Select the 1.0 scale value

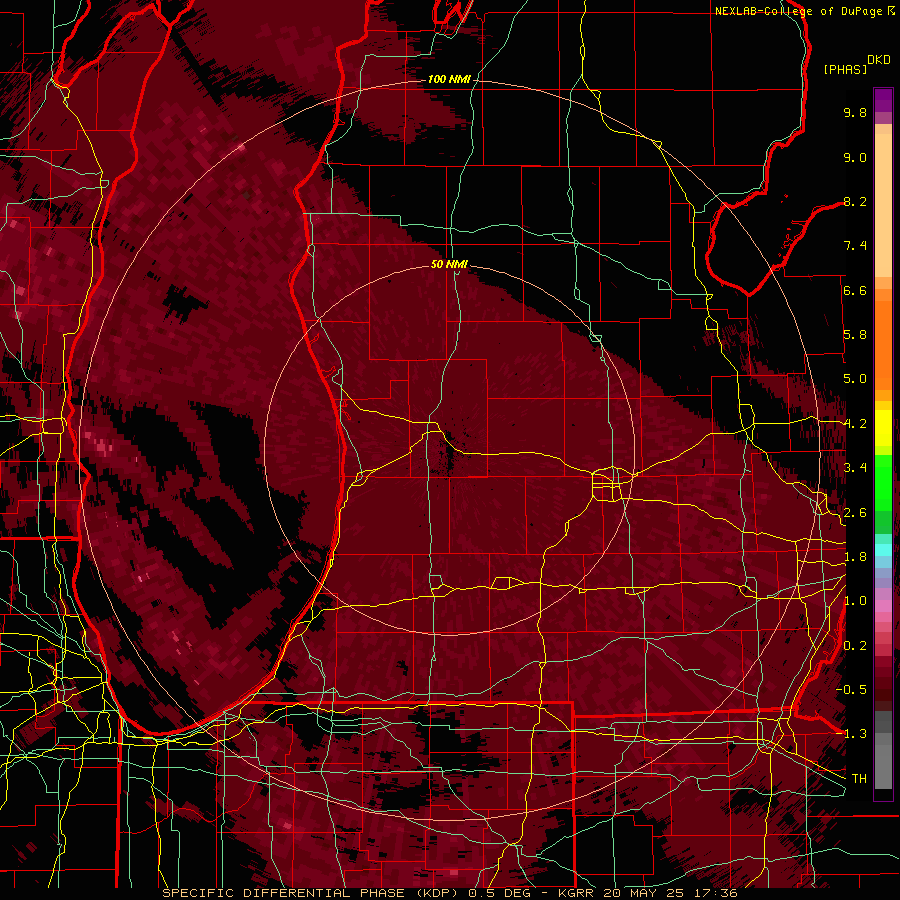point(855,601)
